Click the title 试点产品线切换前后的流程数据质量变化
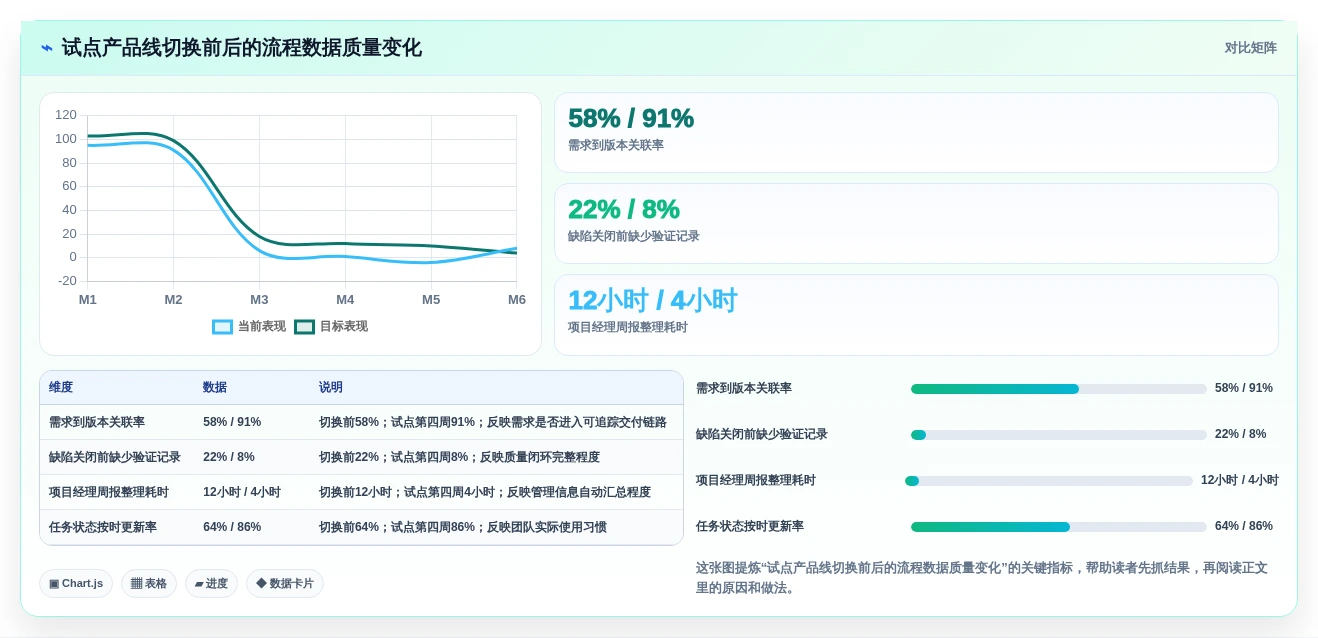The image size is (1318, 638). [x=241, y=48]
